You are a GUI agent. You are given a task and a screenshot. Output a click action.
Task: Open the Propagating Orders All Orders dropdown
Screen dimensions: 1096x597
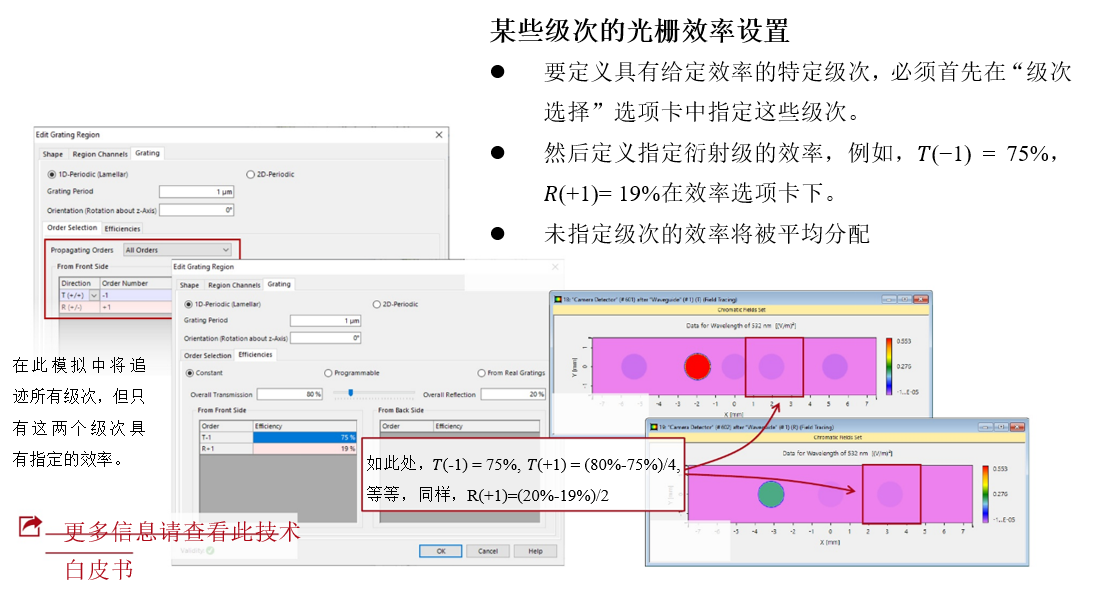click(x=178, y=250)
